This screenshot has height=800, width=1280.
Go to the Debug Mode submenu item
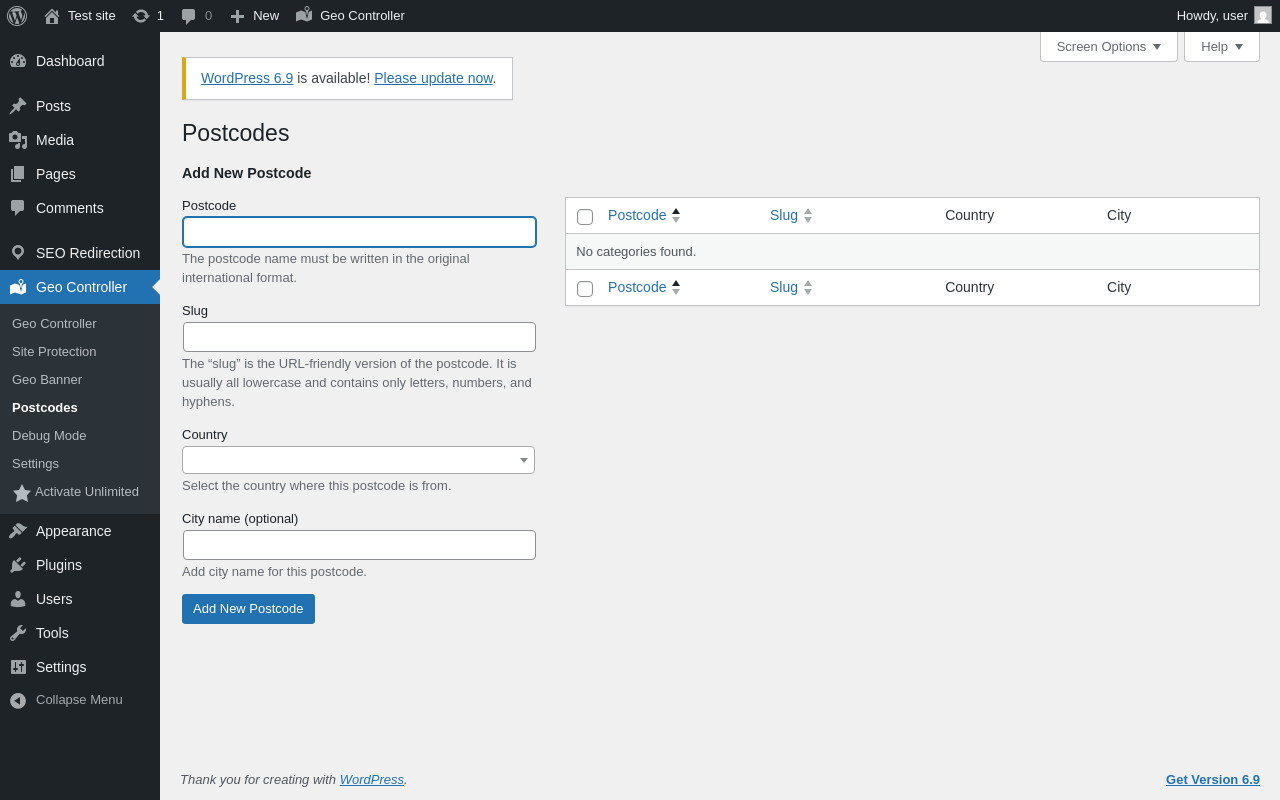49,436
